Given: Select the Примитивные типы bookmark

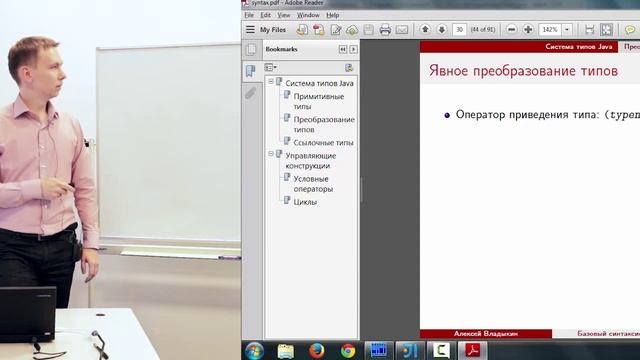Looking at the screenshot, I should 318,101.
